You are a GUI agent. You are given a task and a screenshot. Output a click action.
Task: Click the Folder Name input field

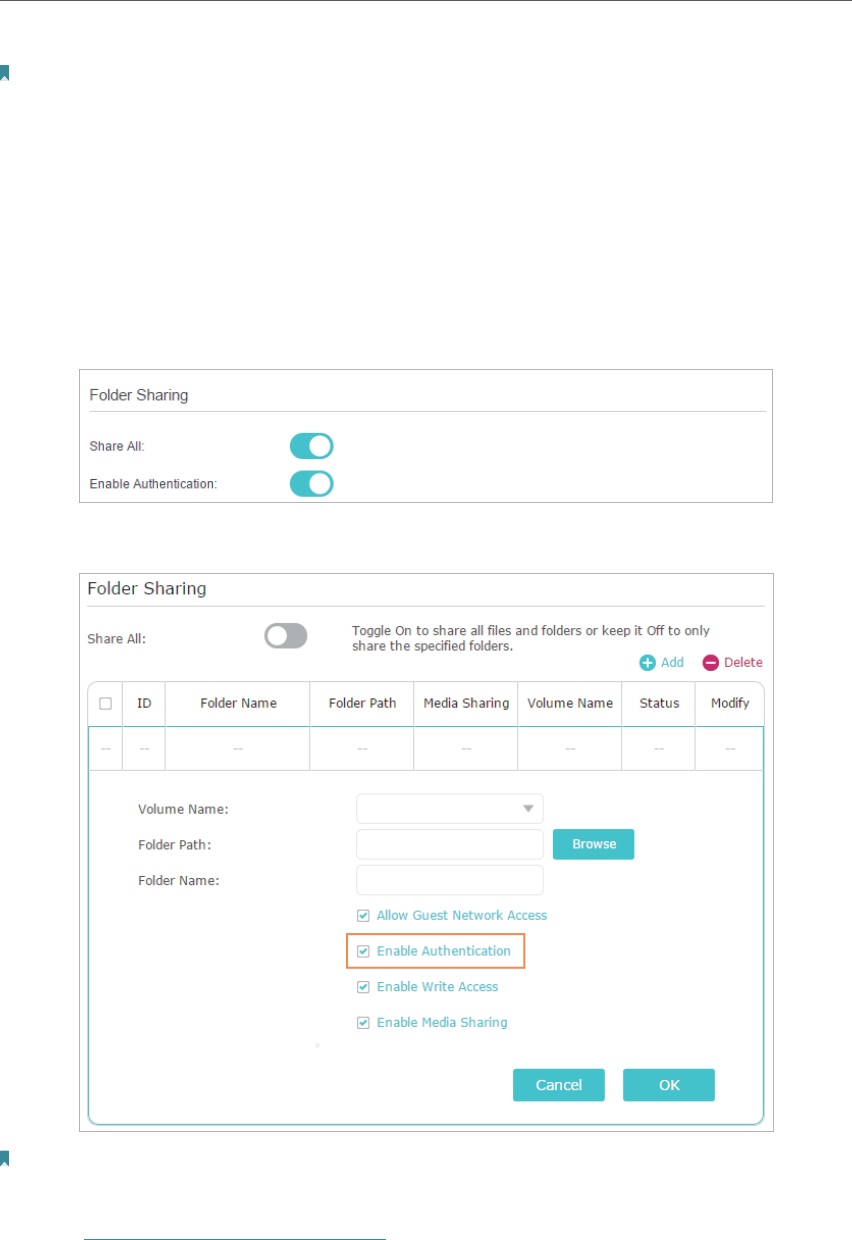pyautogui.click(x=450, y=880)
